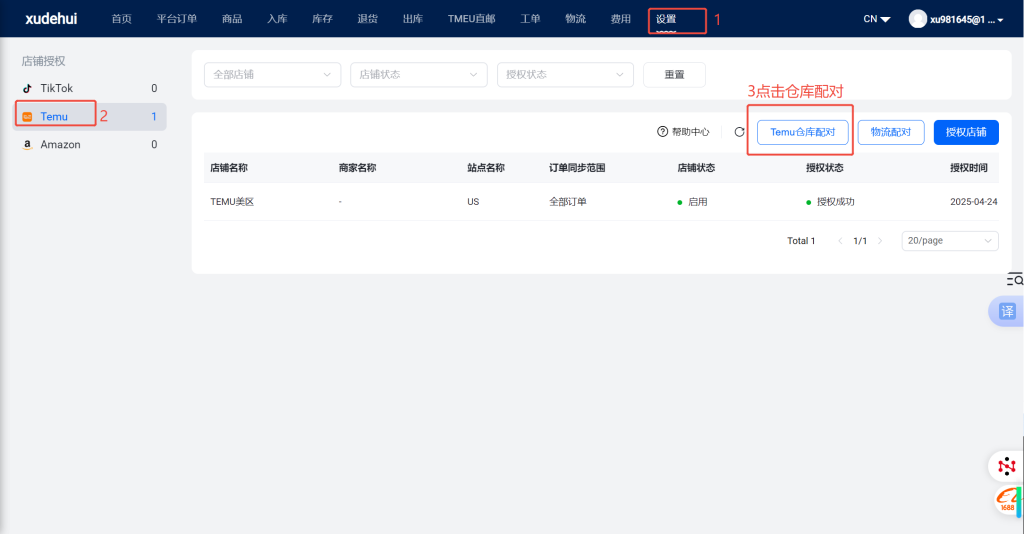Screen dimensions: 1024x534
Task: Click the search list icon on right edge
Action: [x=1014, y=279]
